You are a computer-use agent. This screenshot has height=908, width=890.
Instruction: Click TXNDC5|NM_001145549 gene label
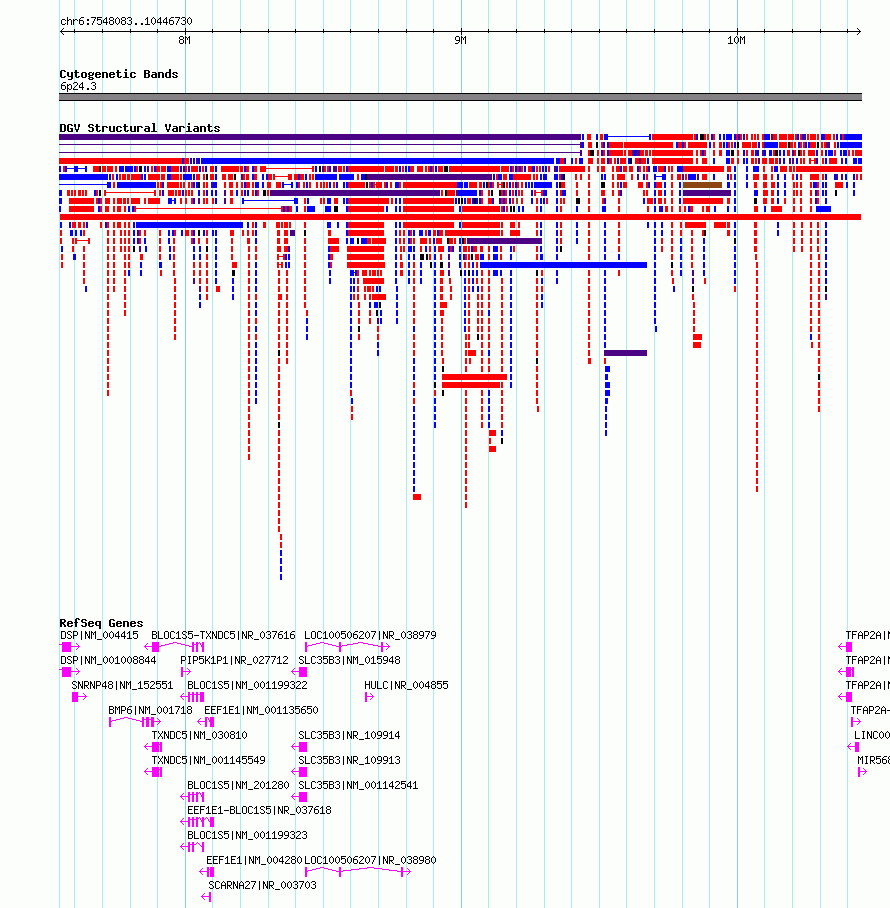pyautogui.click(x=208, y=760)
